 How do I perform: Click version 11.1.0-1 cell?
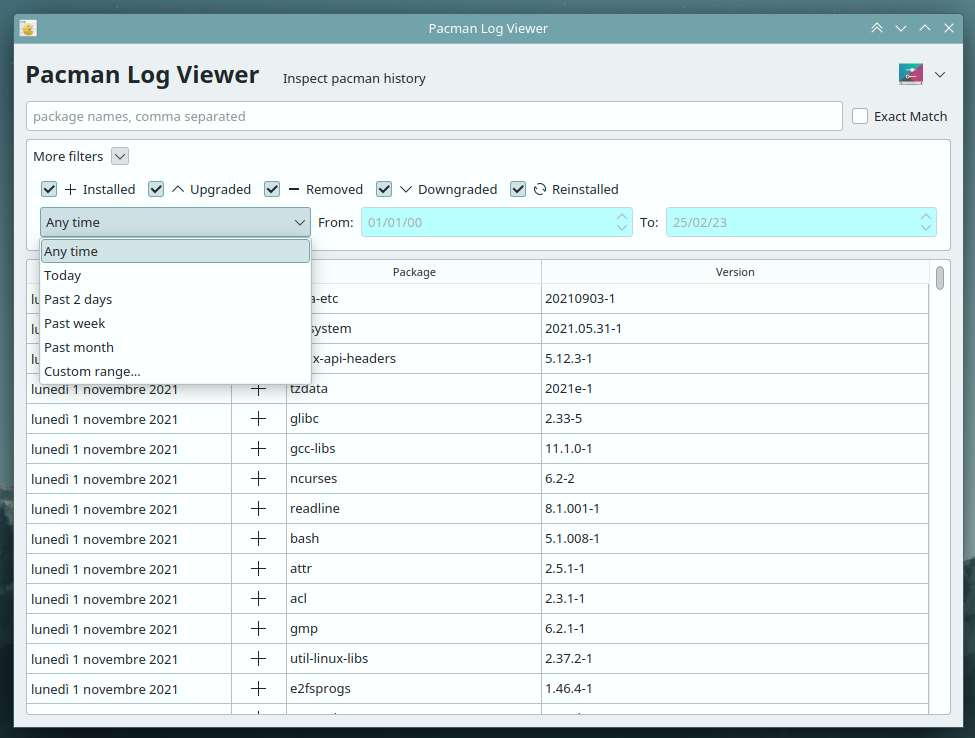[735, 448]
